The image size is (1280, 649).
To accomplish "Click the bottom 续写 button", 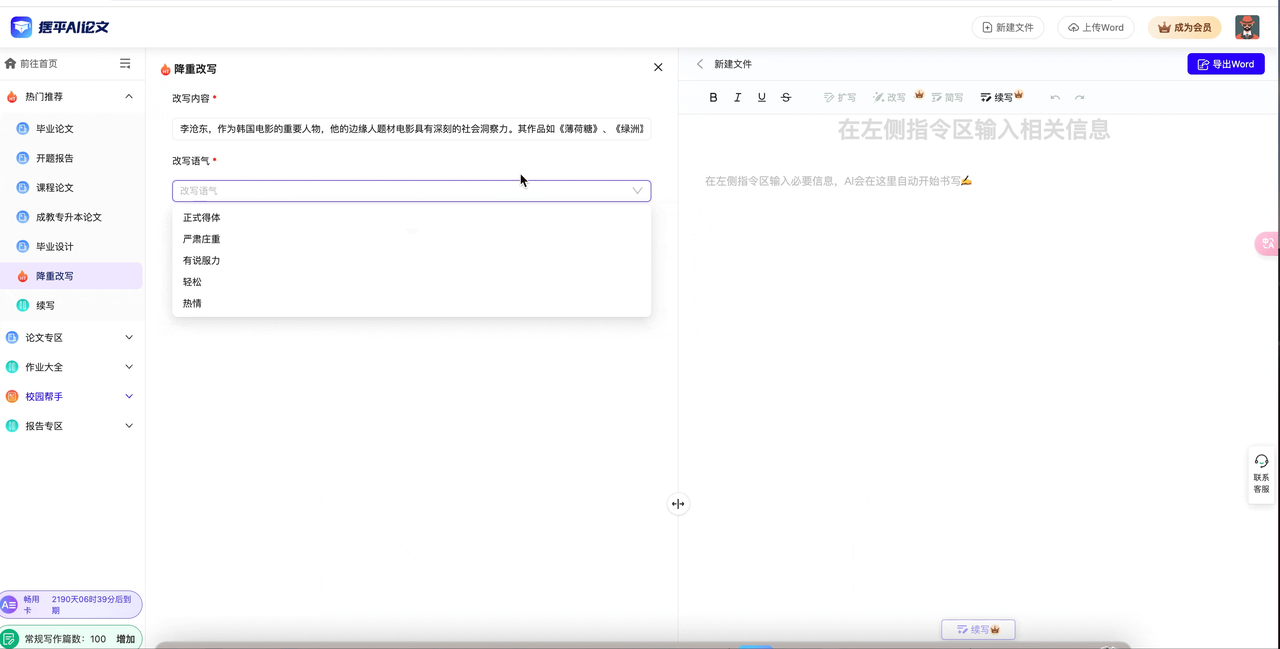I will (x=978, y=629).
